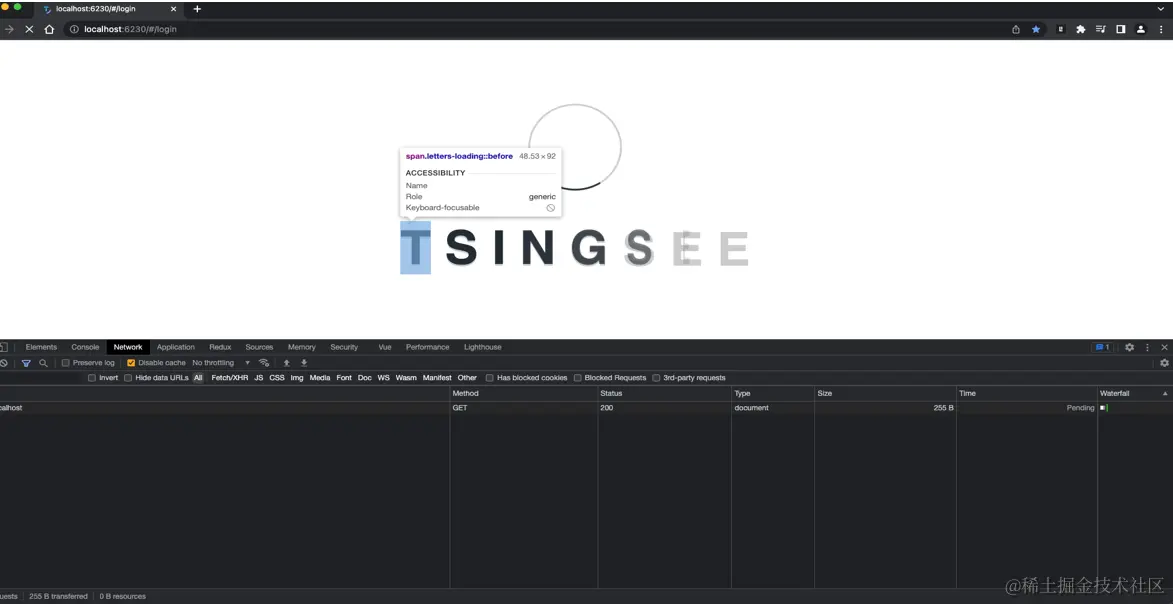Filter requests by JS
This screenshot has height=604, width=1173.
[259, 378]
